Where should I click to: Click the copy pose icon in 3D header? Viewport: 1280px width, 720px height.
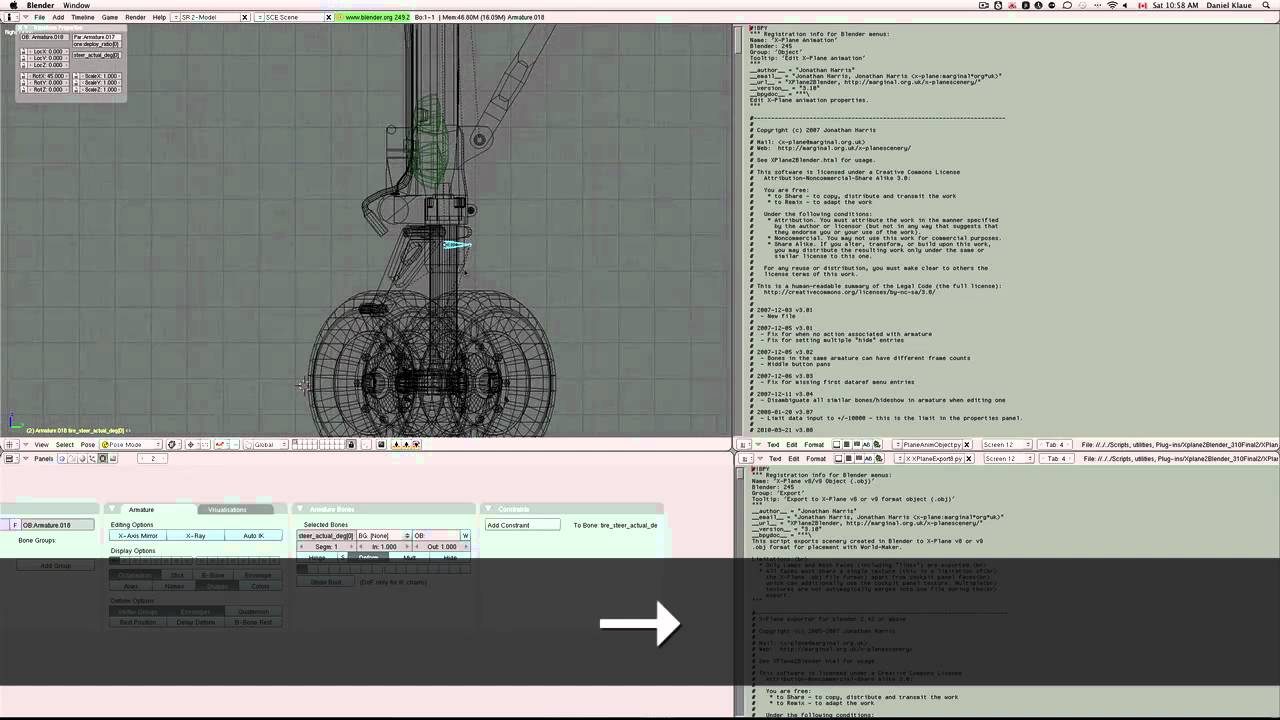397,444
